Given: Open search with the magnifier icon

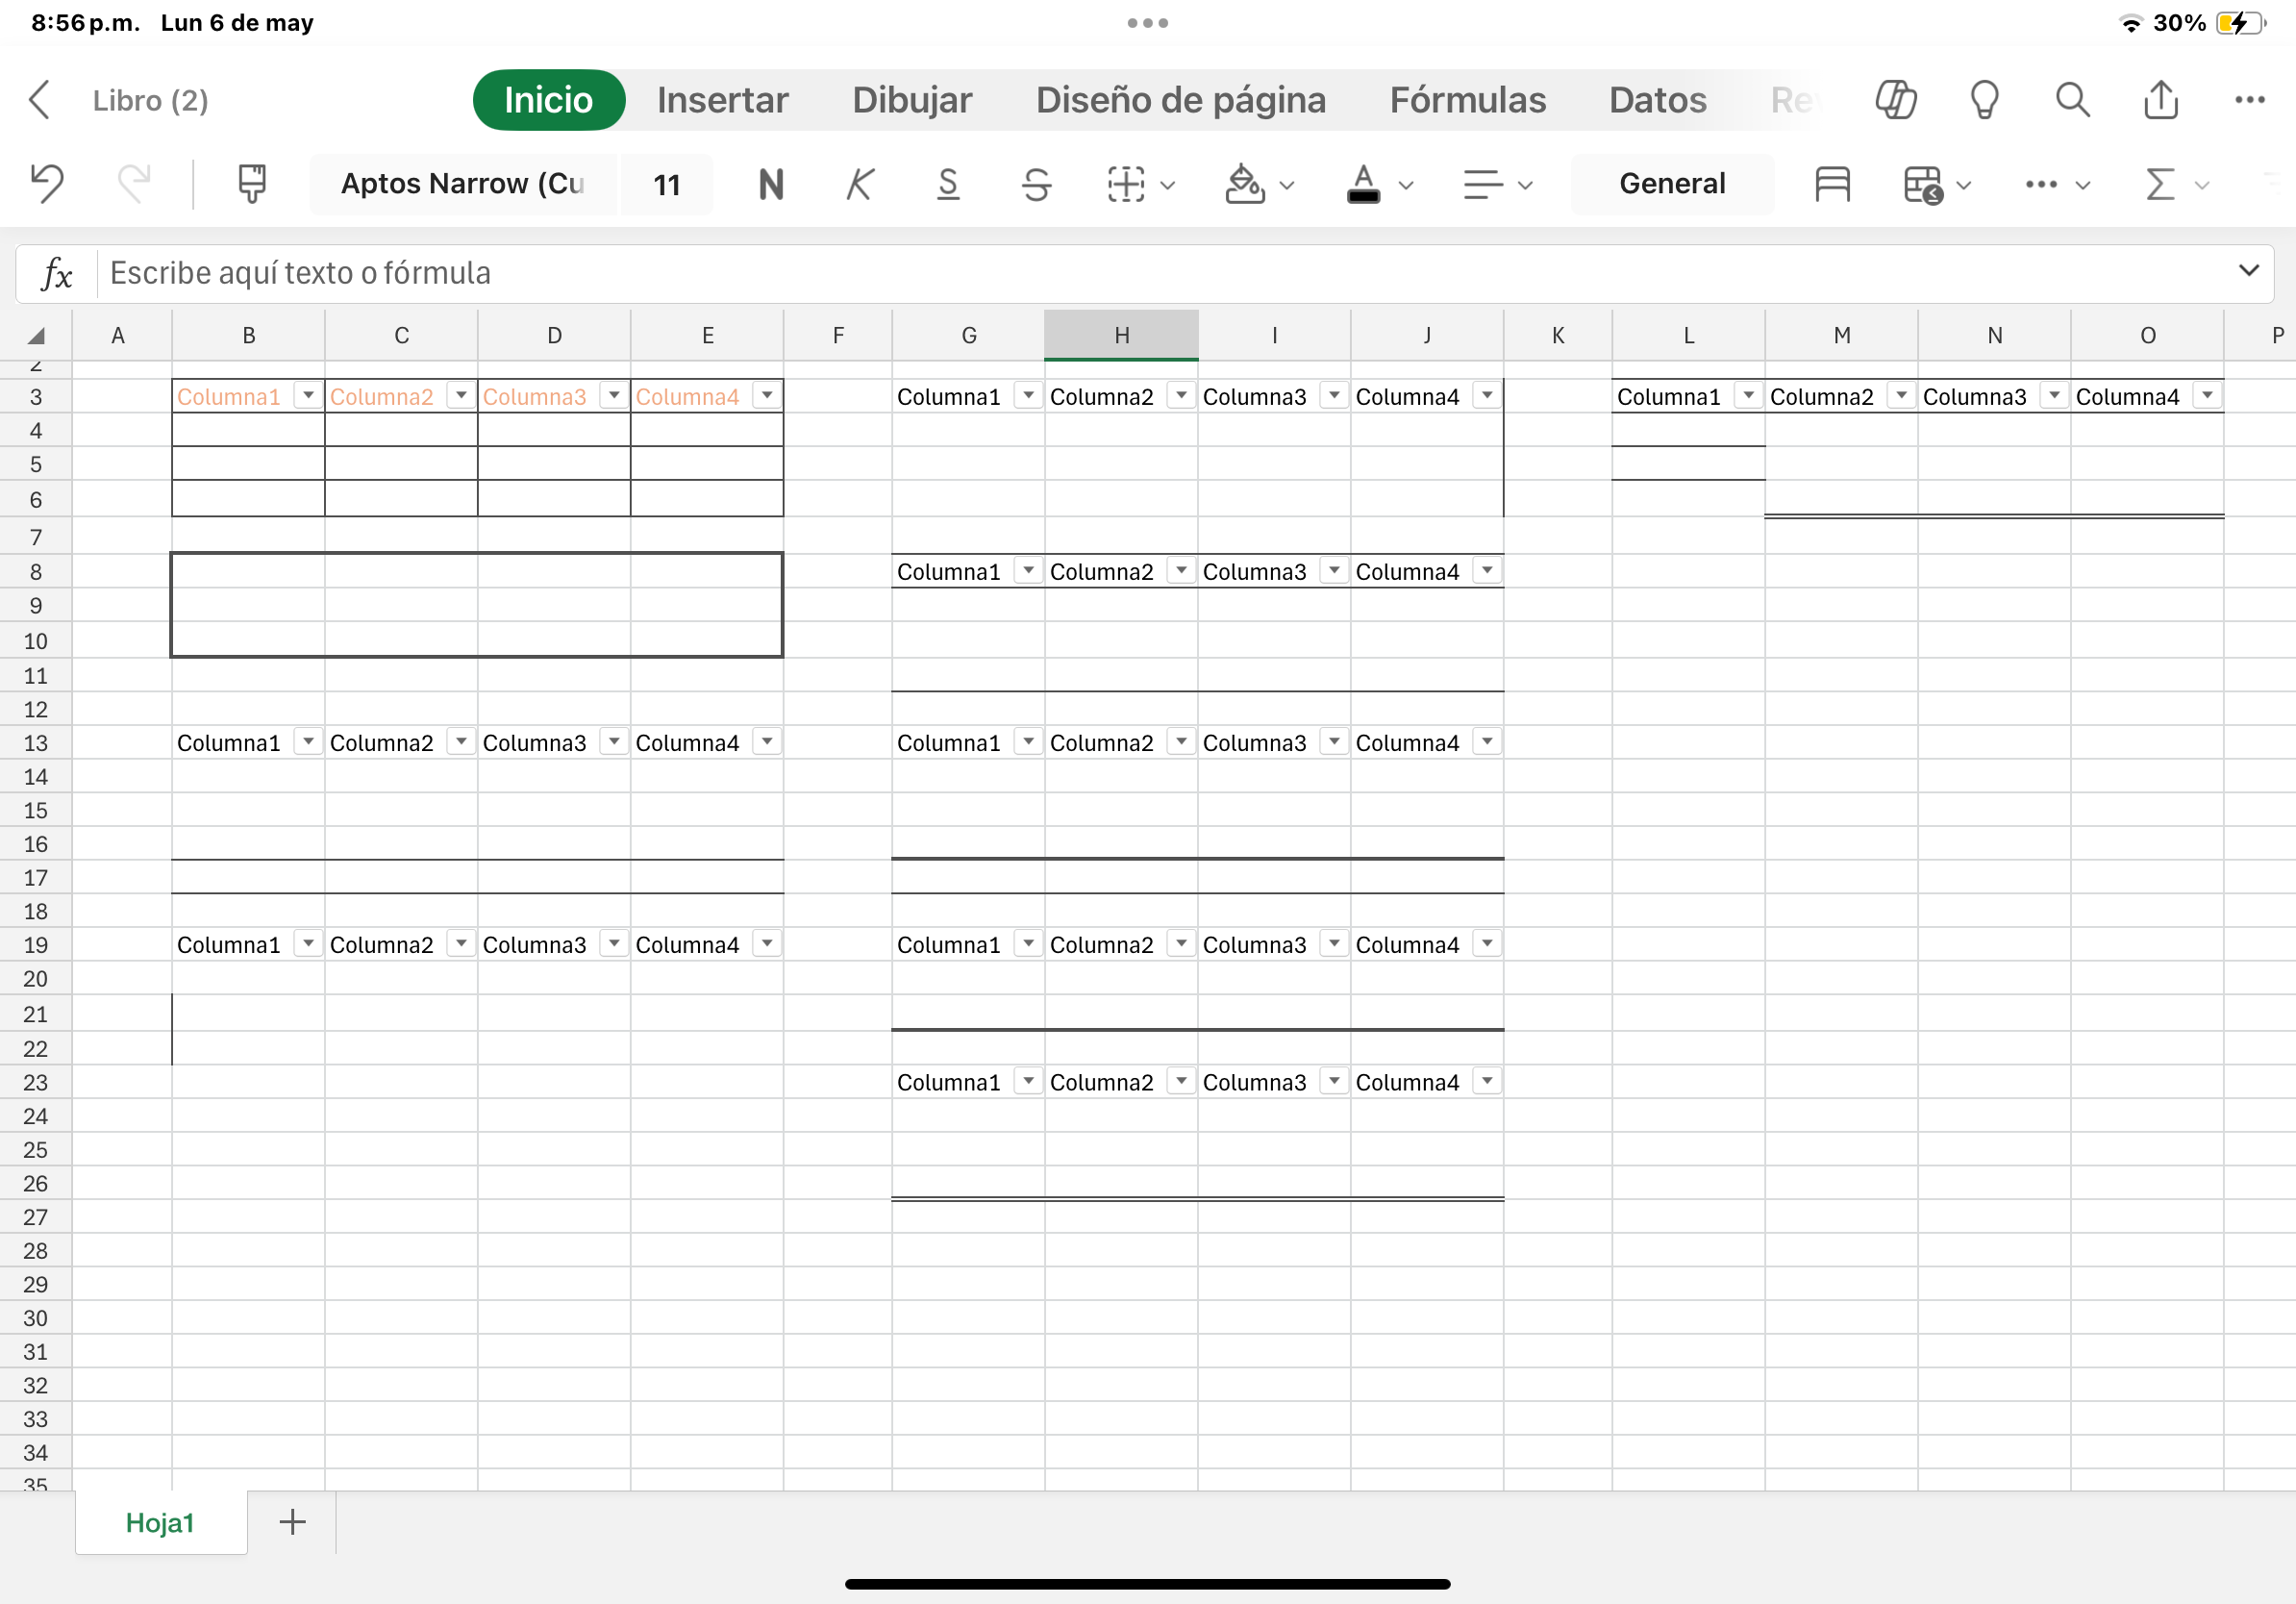Looking at the screenshot, I should click(x=2072, y=100).
